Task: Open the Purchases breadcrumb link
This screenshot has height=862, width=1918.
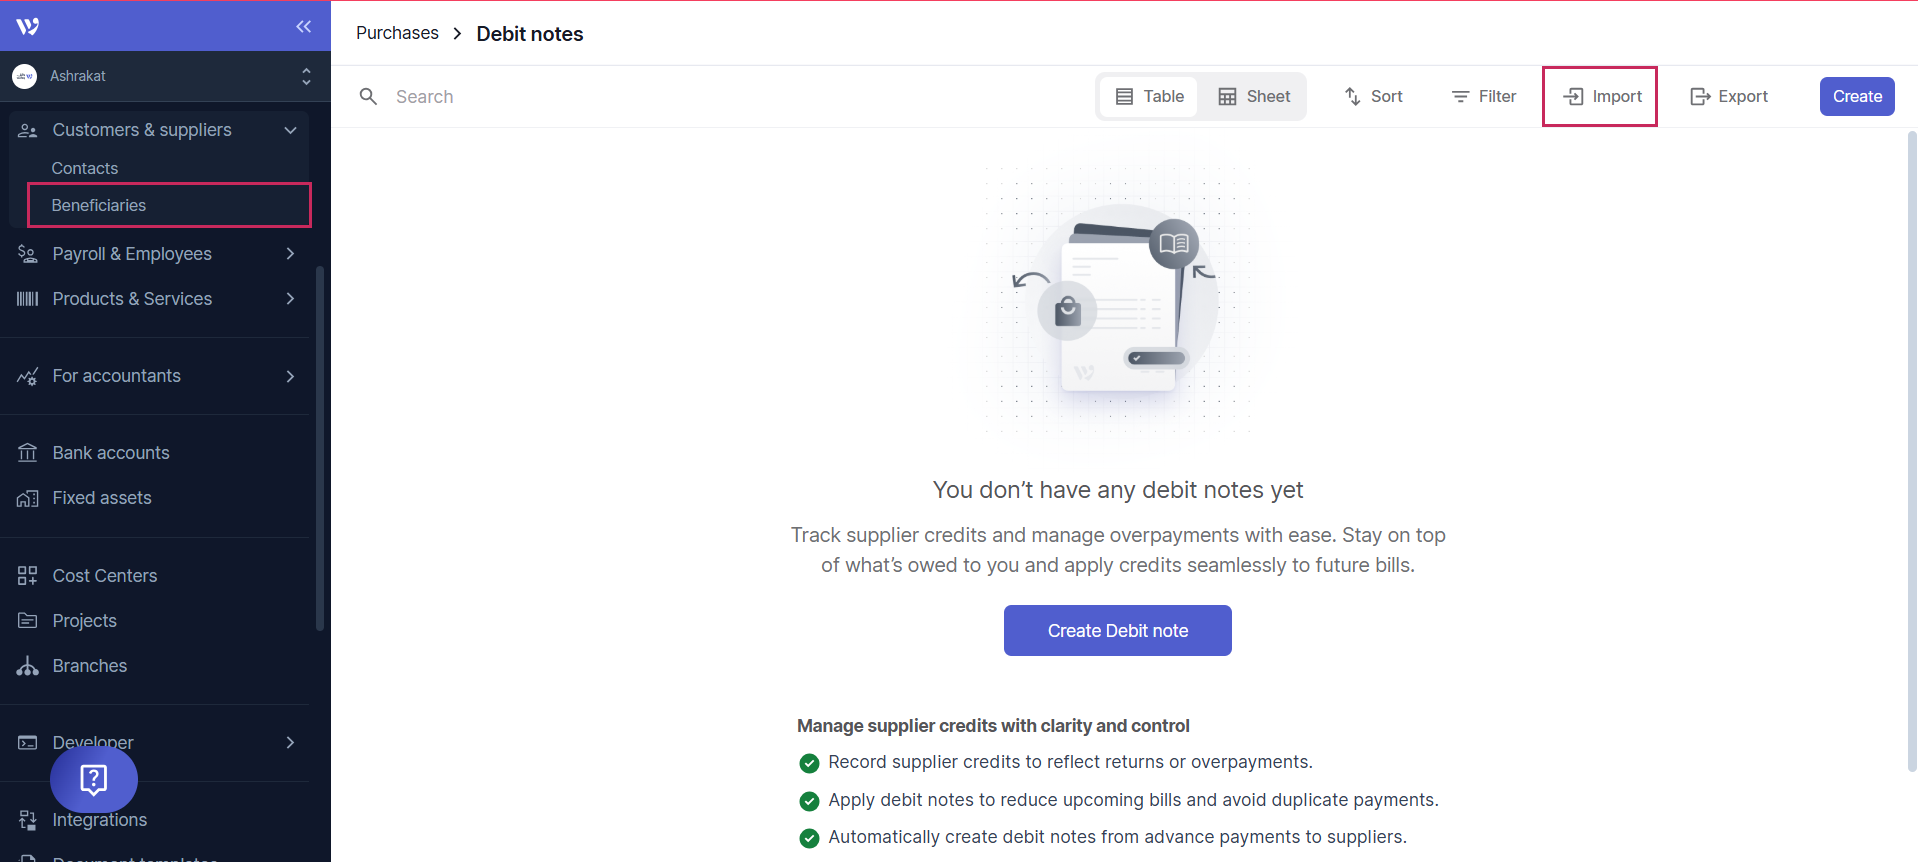Action: [x=397, y=32]
